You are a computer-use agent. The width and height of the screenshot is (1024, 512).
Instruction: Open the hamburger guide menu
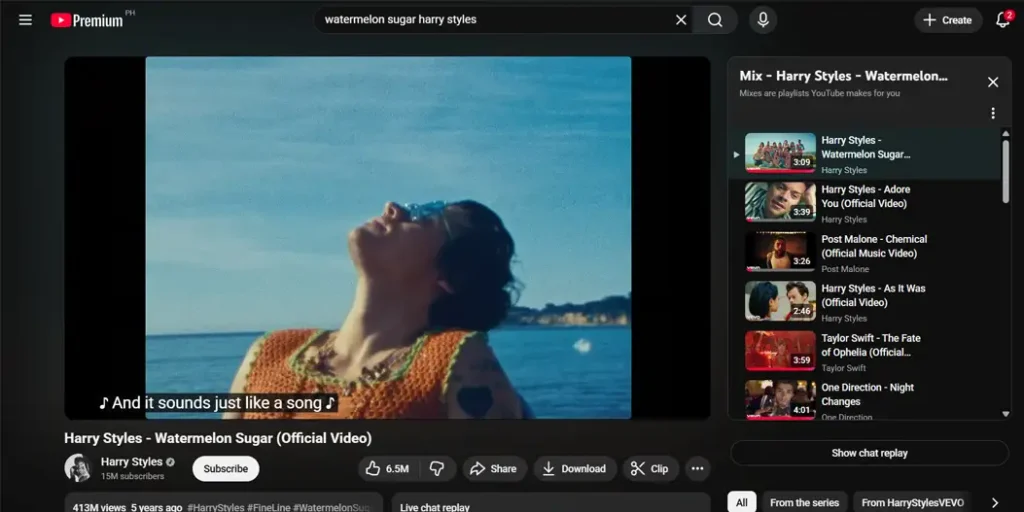coord(25,20)
